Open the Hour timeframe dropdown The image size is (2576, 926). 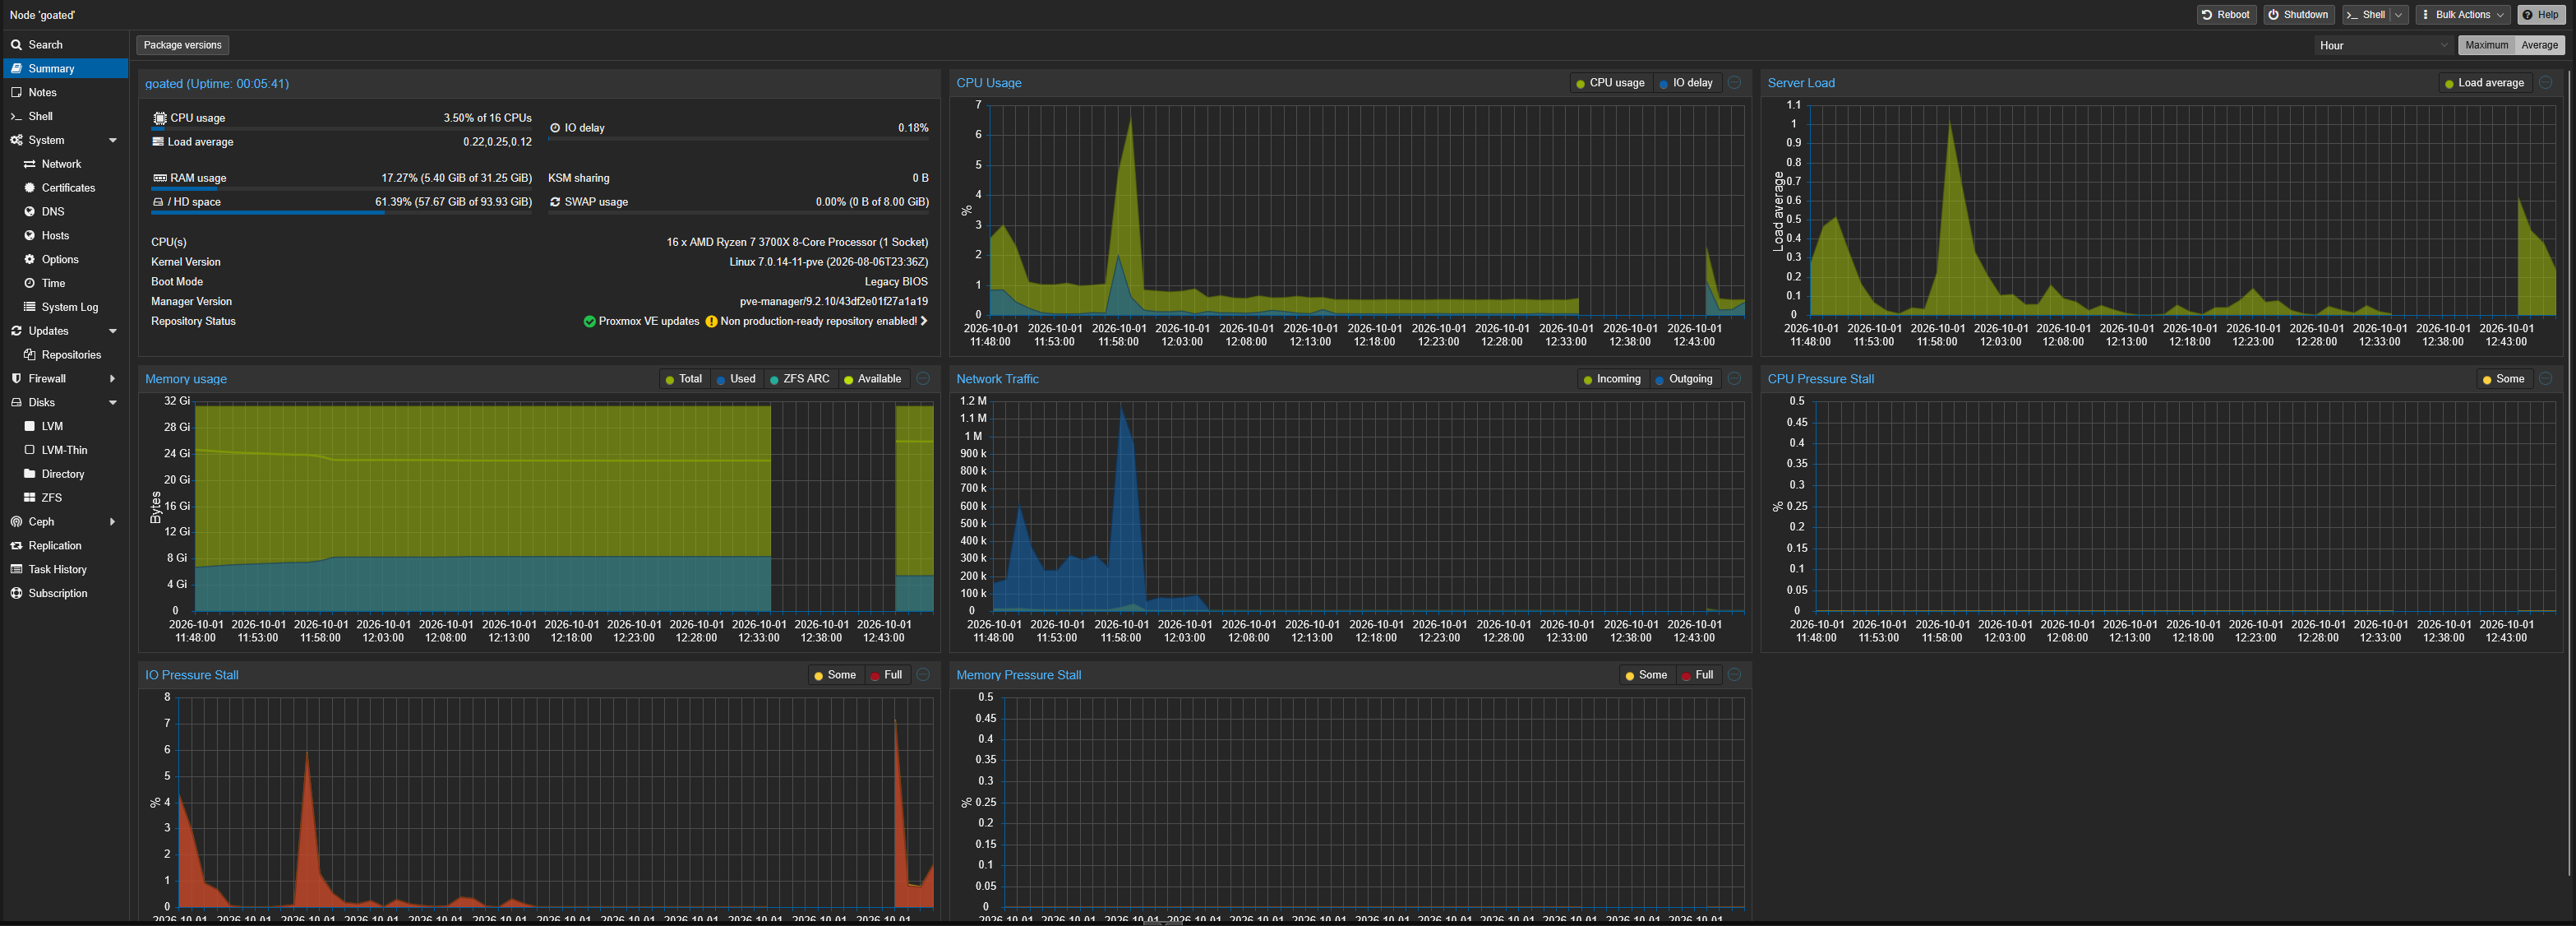click(x=2384, y=45)
